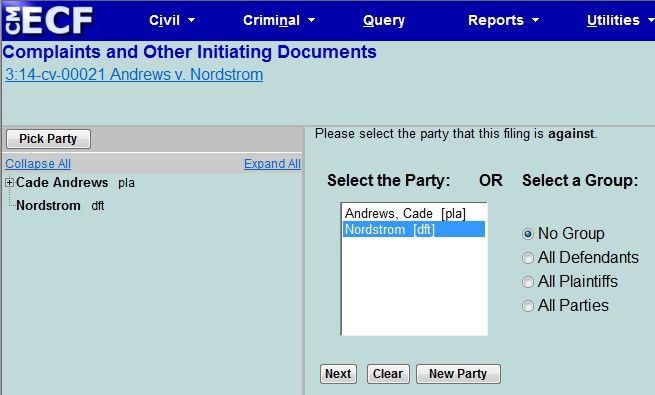
Task: Click the Clear button
Action: pos(388,374)
